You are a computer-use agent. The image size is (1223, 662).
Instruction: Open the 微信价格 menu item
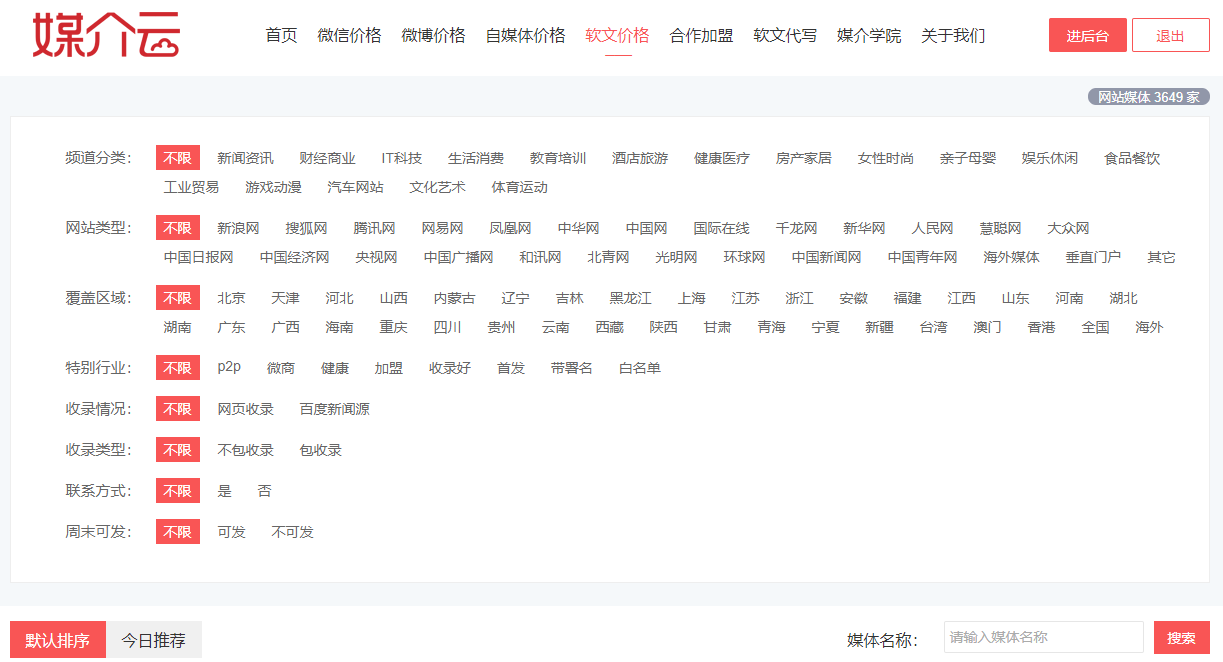tap(349, 35)
